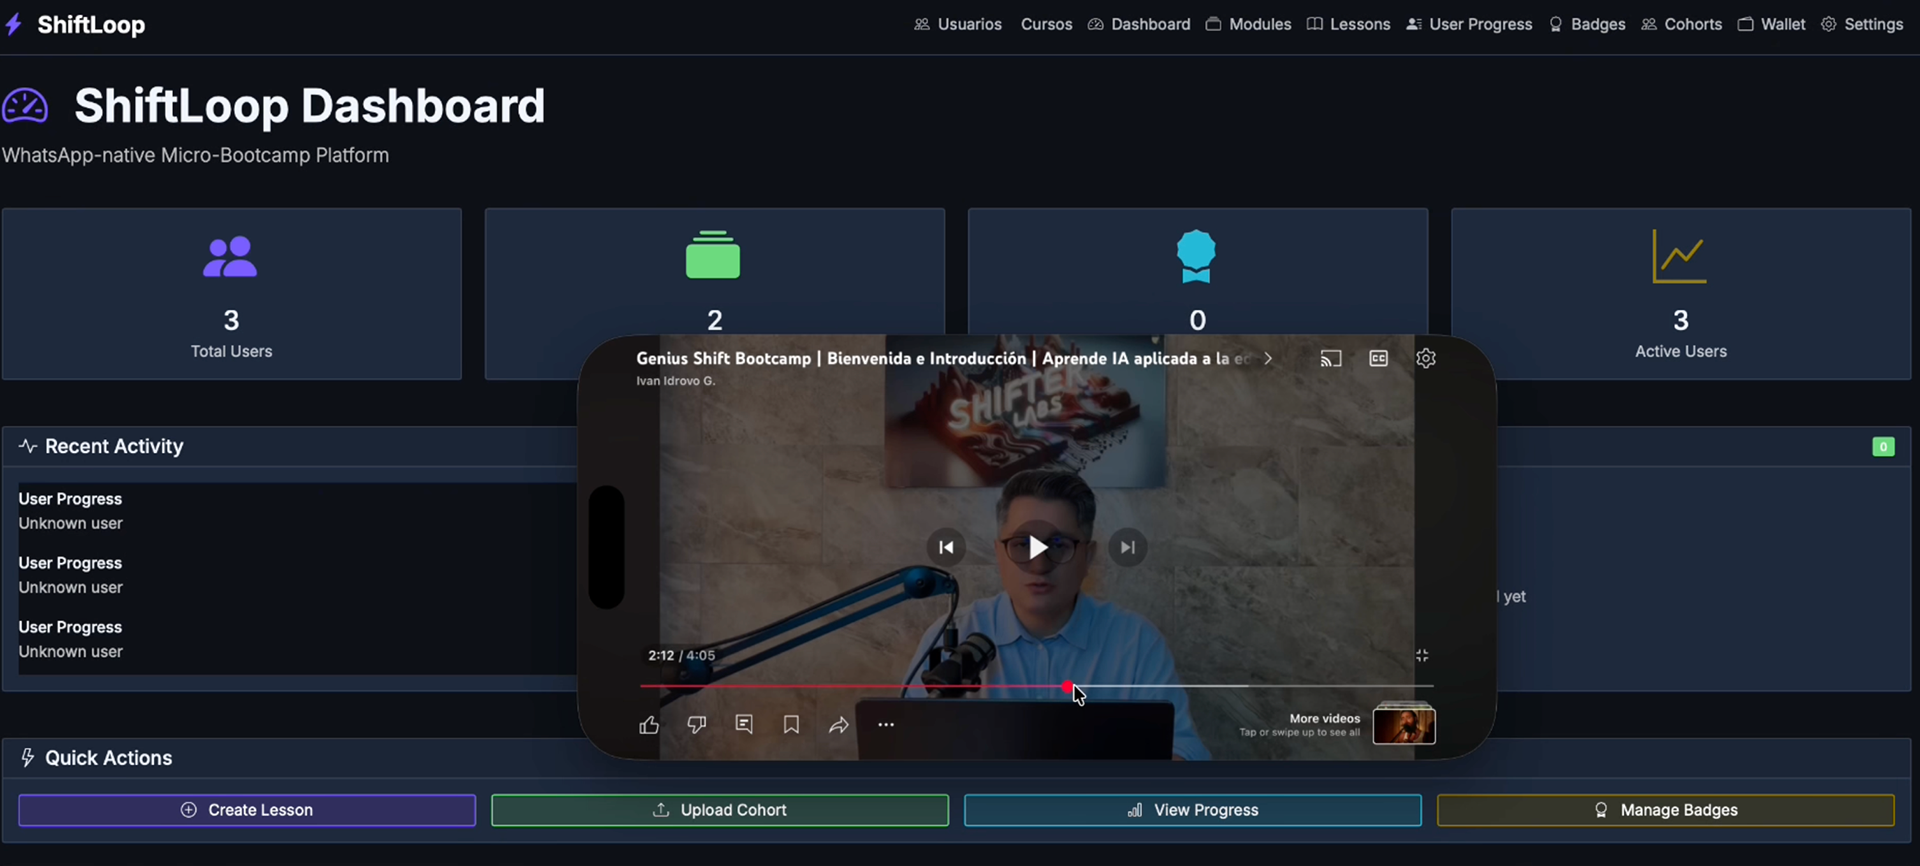This screenshot has width=1920, height=866.
Task: Click the ShiftLoop brand name in header
Action: [91, 25]
